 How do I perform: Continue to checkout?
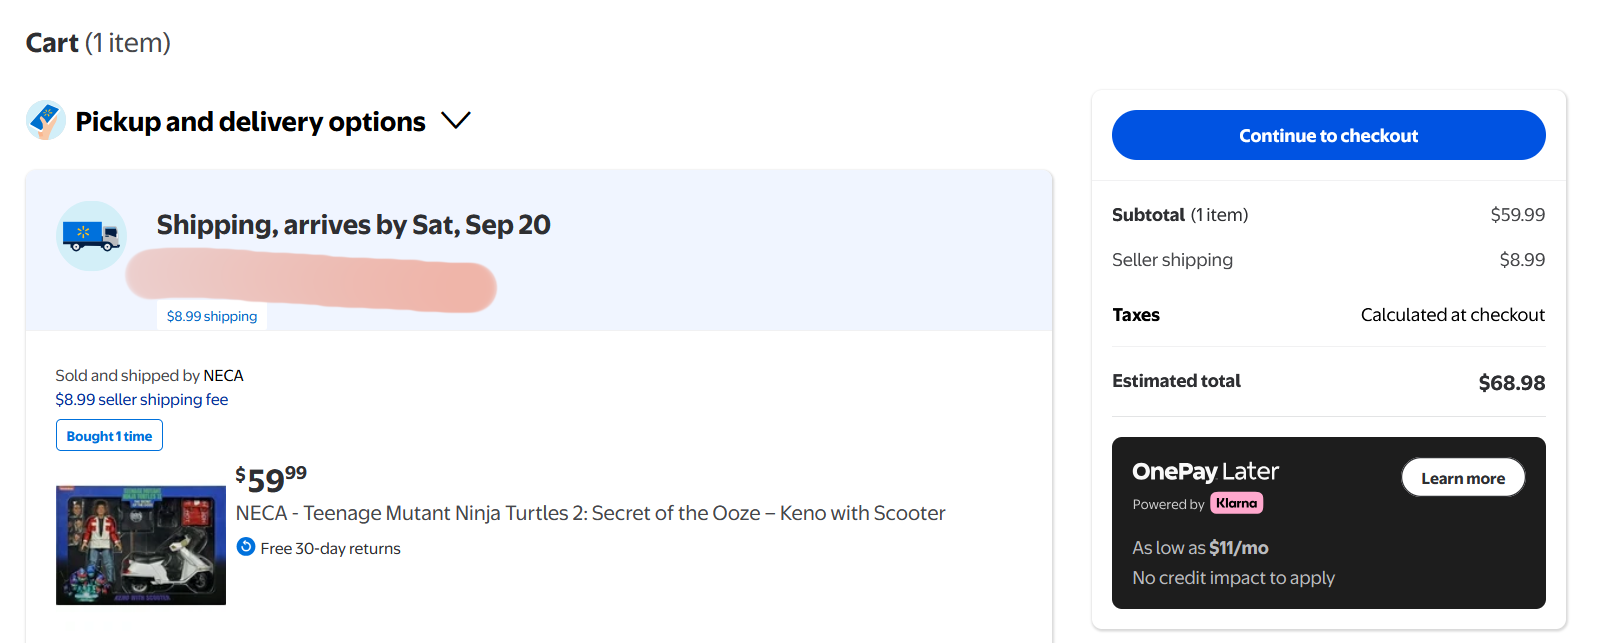(x=1328, y=135)
